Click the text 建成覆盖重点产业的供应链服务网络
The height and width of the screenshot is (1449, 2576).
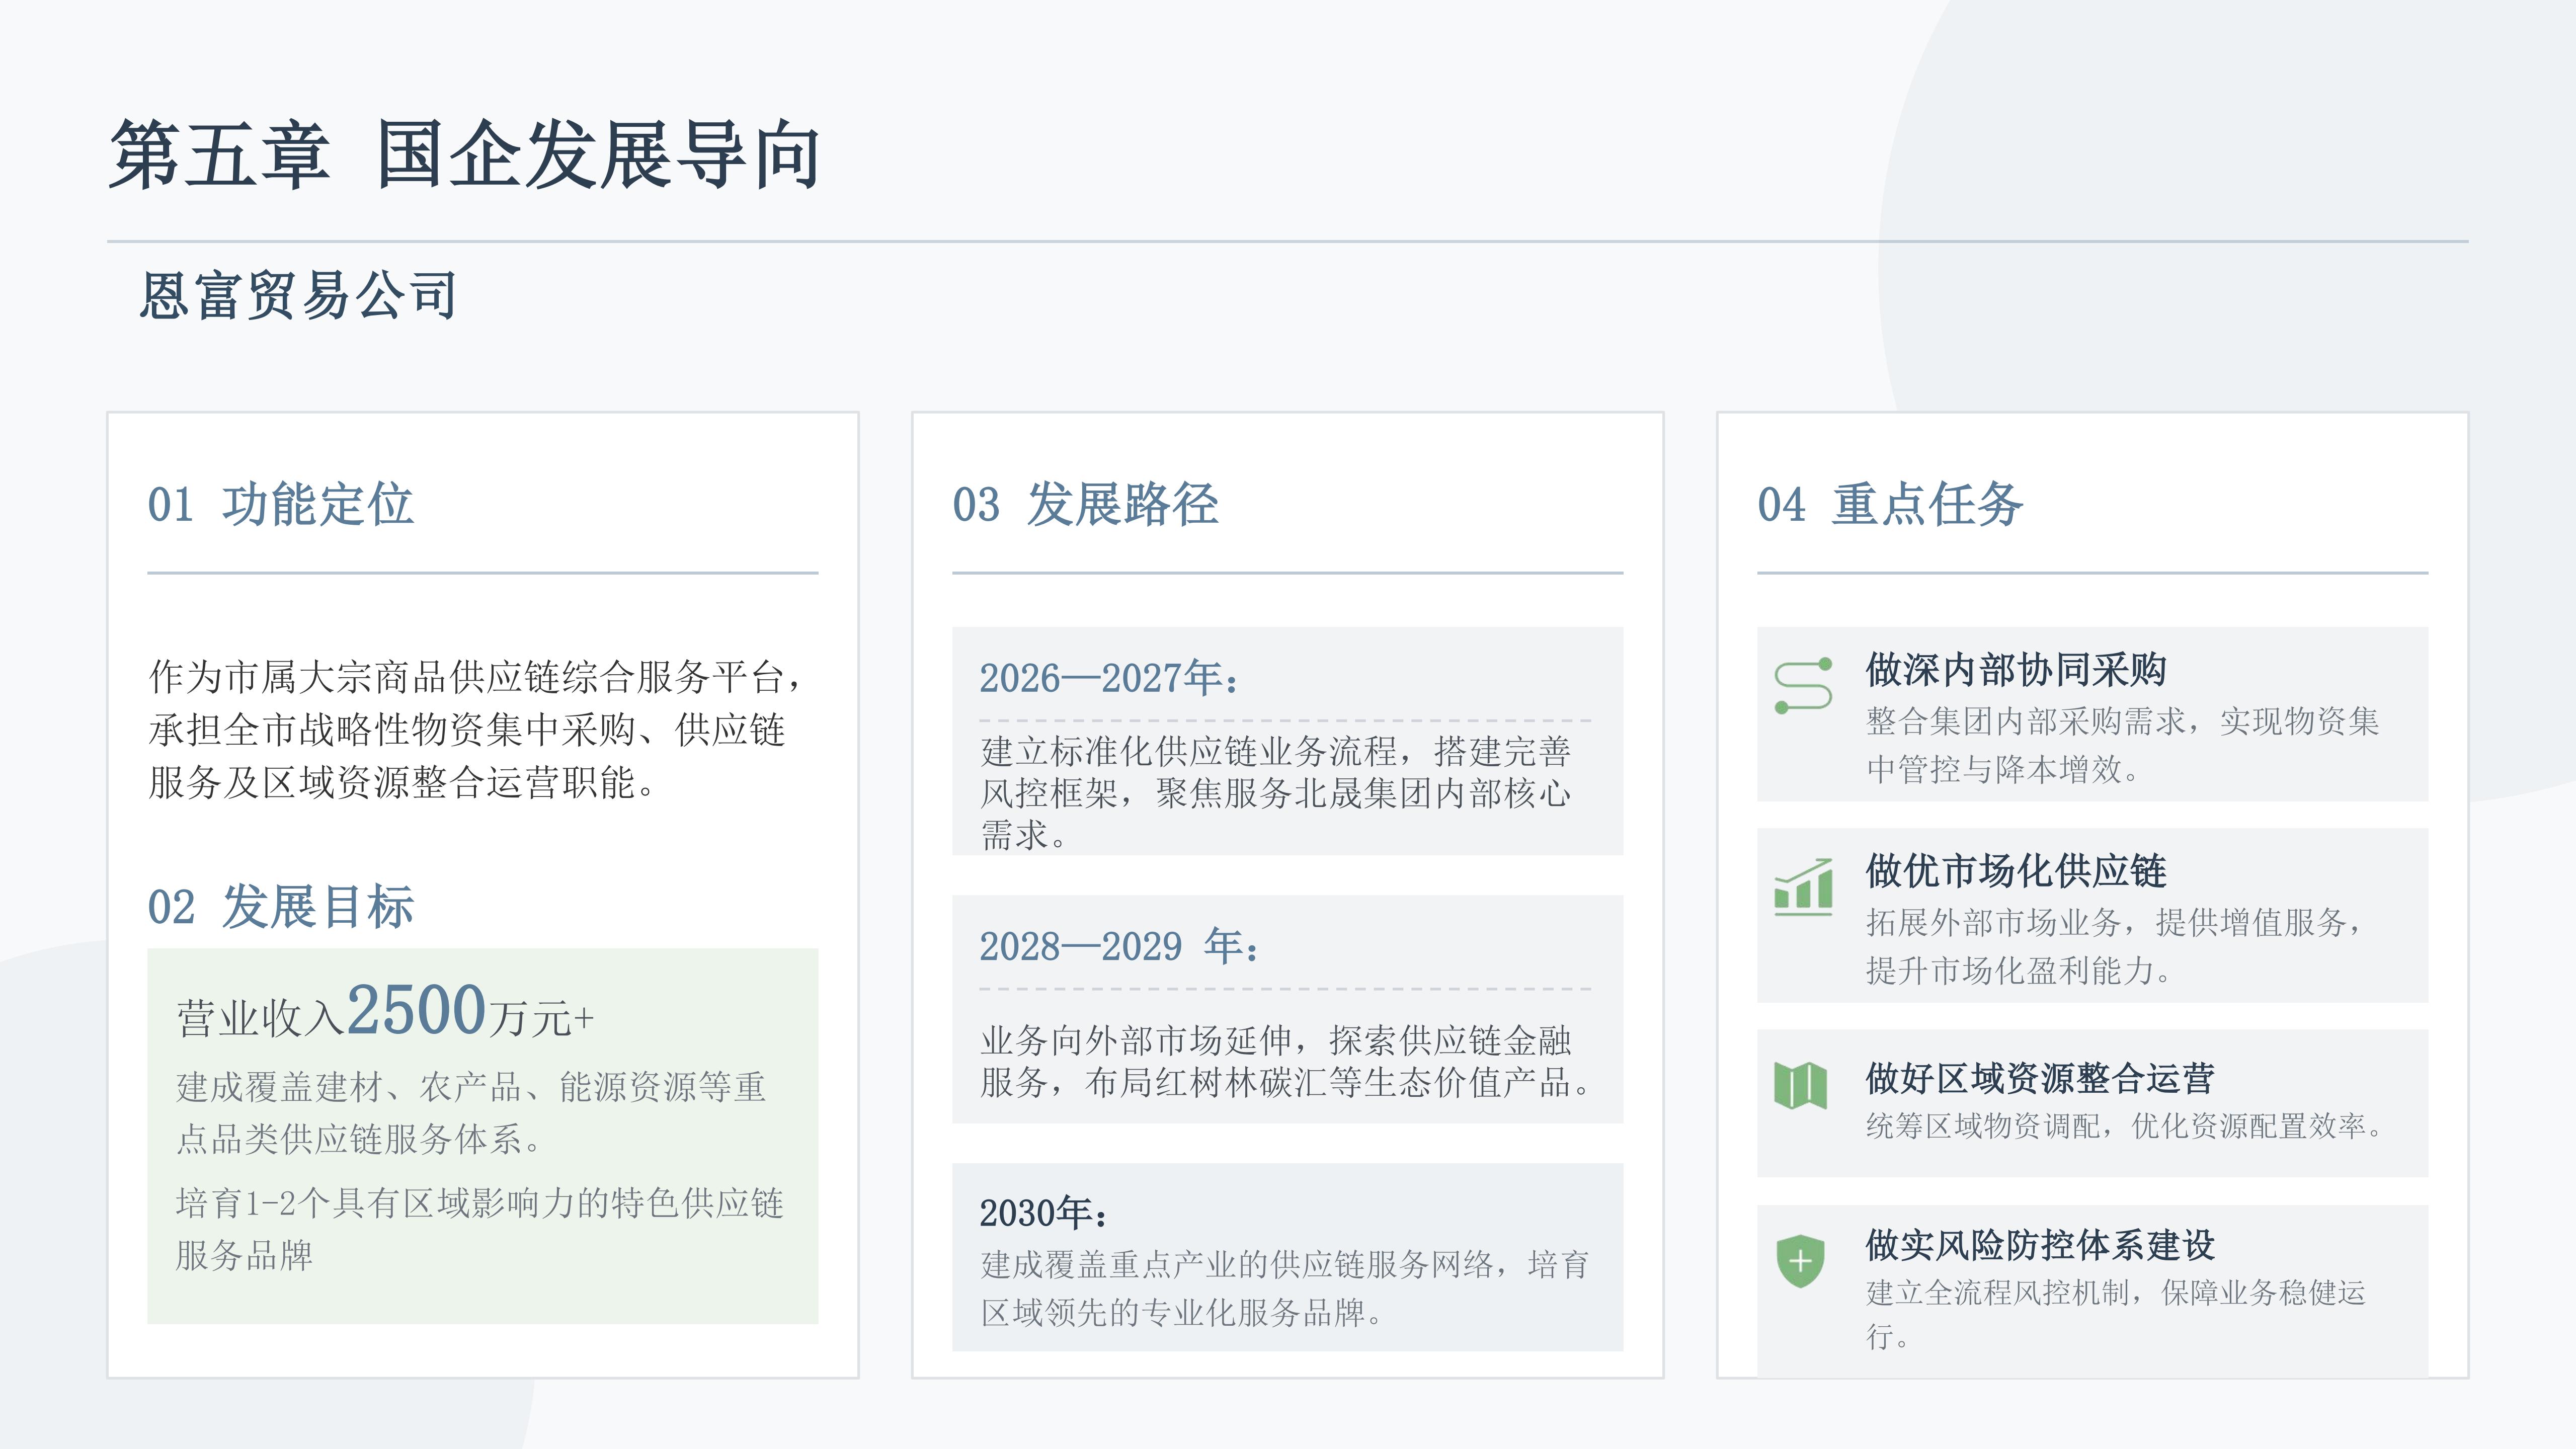tap(1285, 1288)
